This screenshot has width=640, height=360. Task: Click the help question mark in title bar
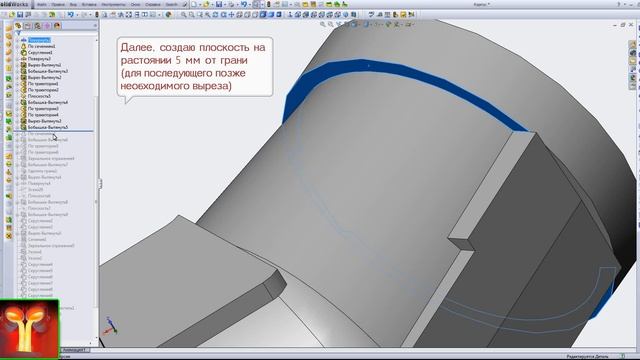click(x=619, y=4)
